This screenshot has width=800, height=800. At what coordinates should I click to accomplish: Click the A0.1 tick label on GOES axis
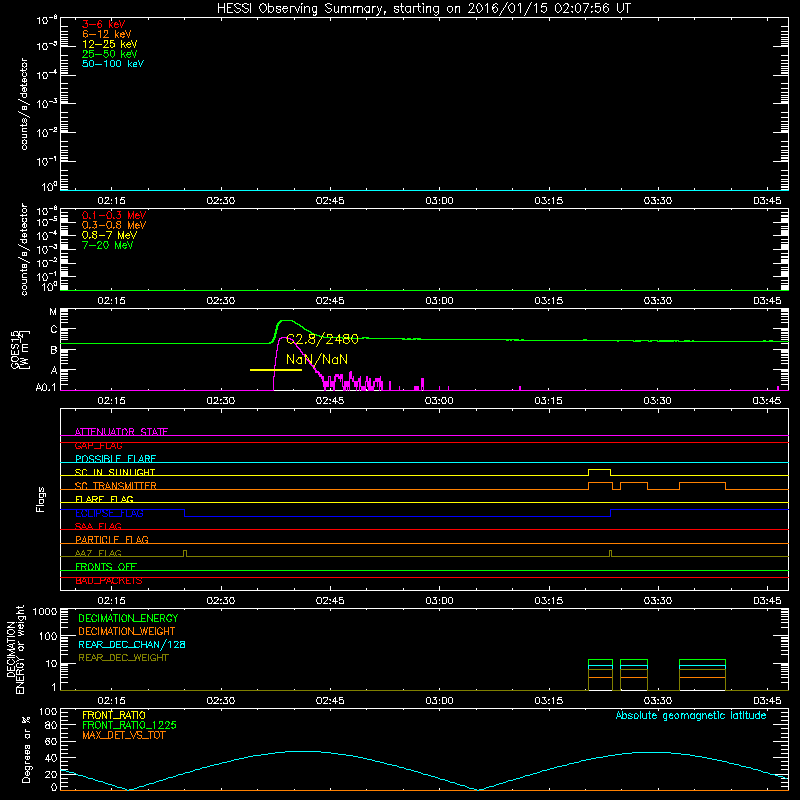click(x=45, y=388)
